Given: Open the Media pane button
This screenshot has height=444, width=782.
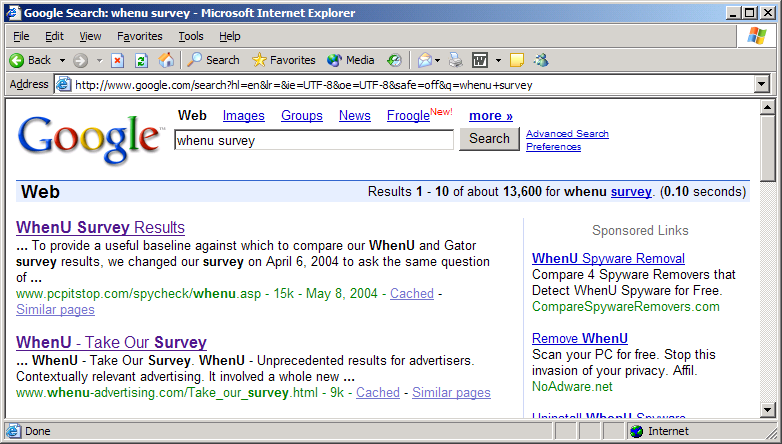Looking at the screenshot, I should 350,60.
